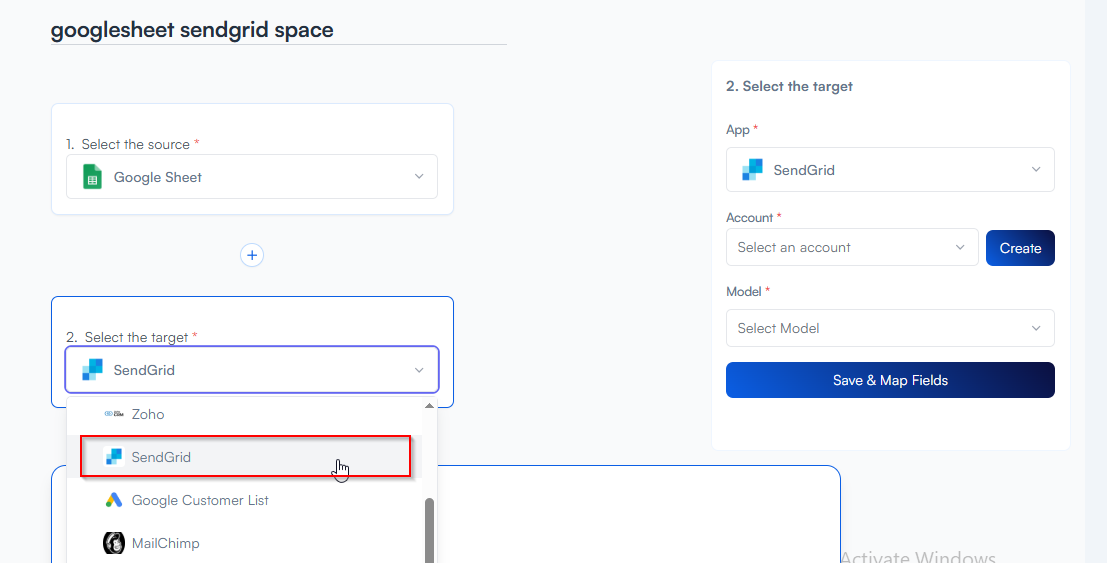Click SendGrid logo in highlighted list option
Screen dimensions: 1107x563
point(114,457)
